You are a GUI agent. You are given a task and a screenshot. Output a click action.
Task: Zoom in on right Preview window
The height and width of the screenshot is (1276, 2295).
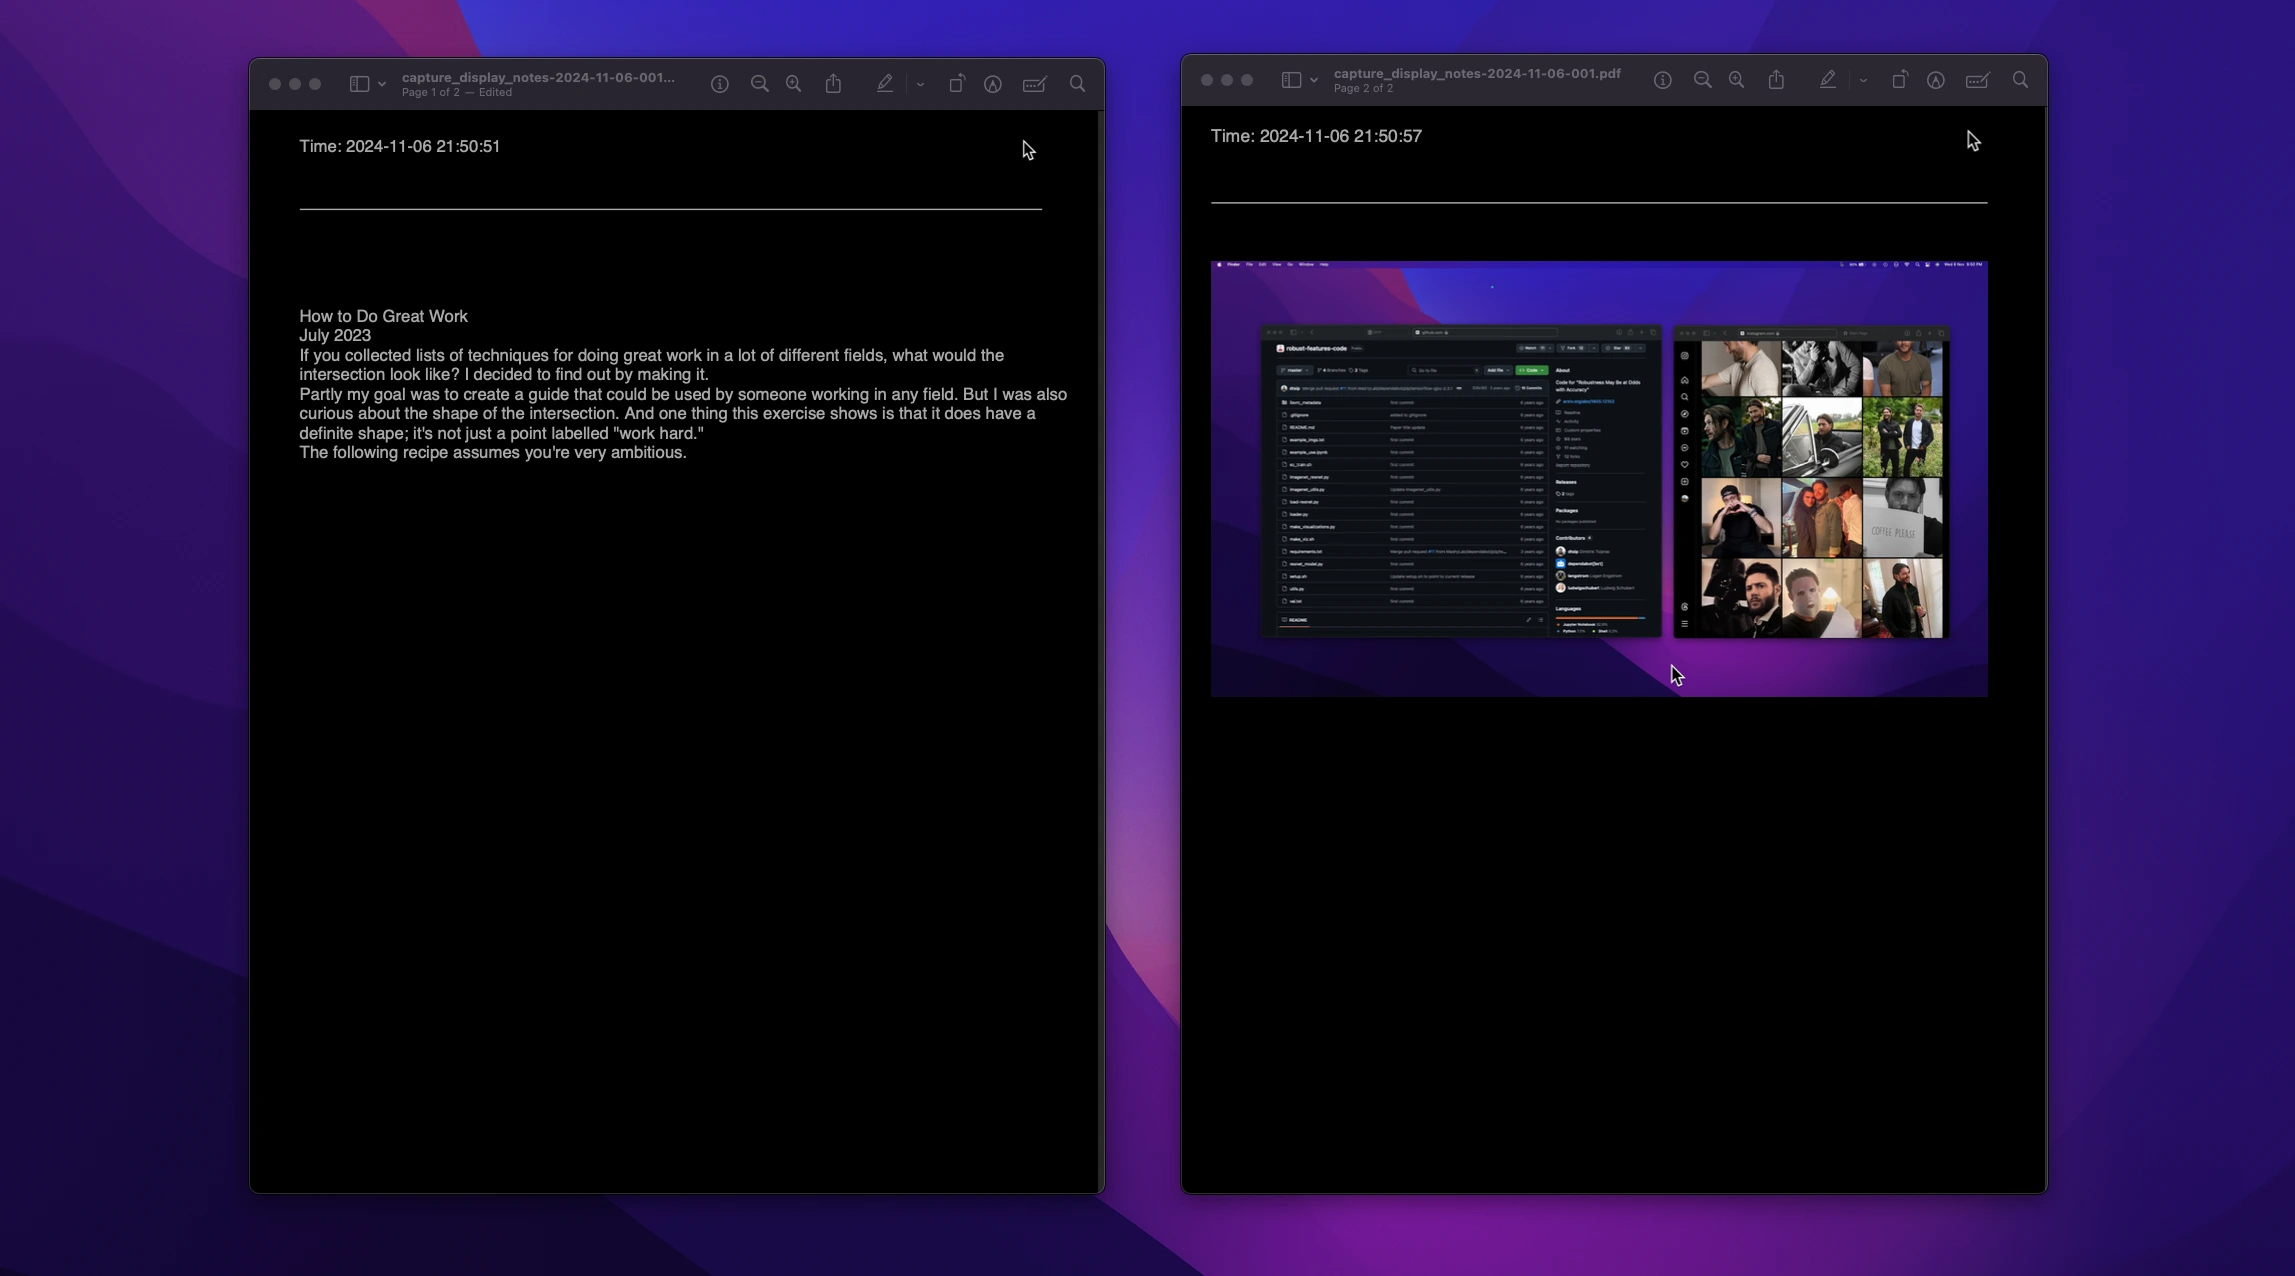pyautogui.click(x=1737, y=80)
